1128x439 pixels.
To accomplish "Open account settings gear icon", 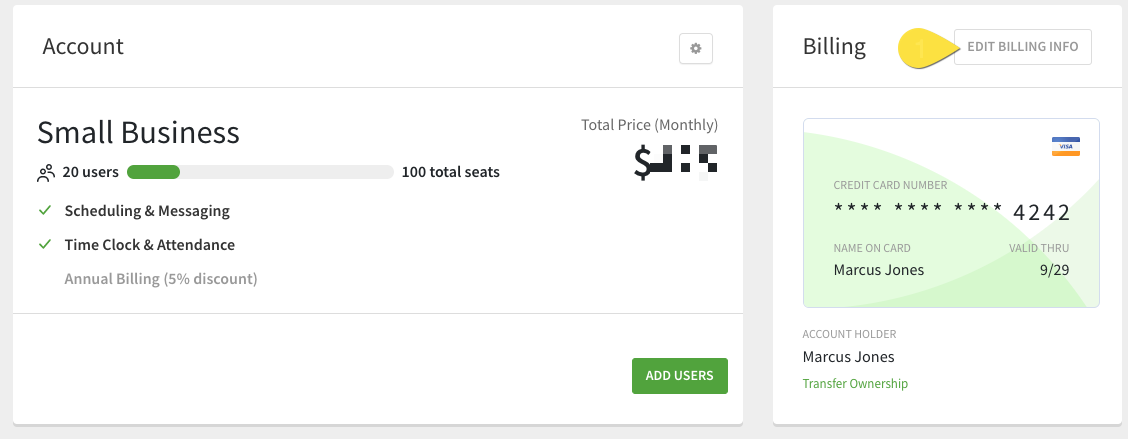I will pos(696,48).
